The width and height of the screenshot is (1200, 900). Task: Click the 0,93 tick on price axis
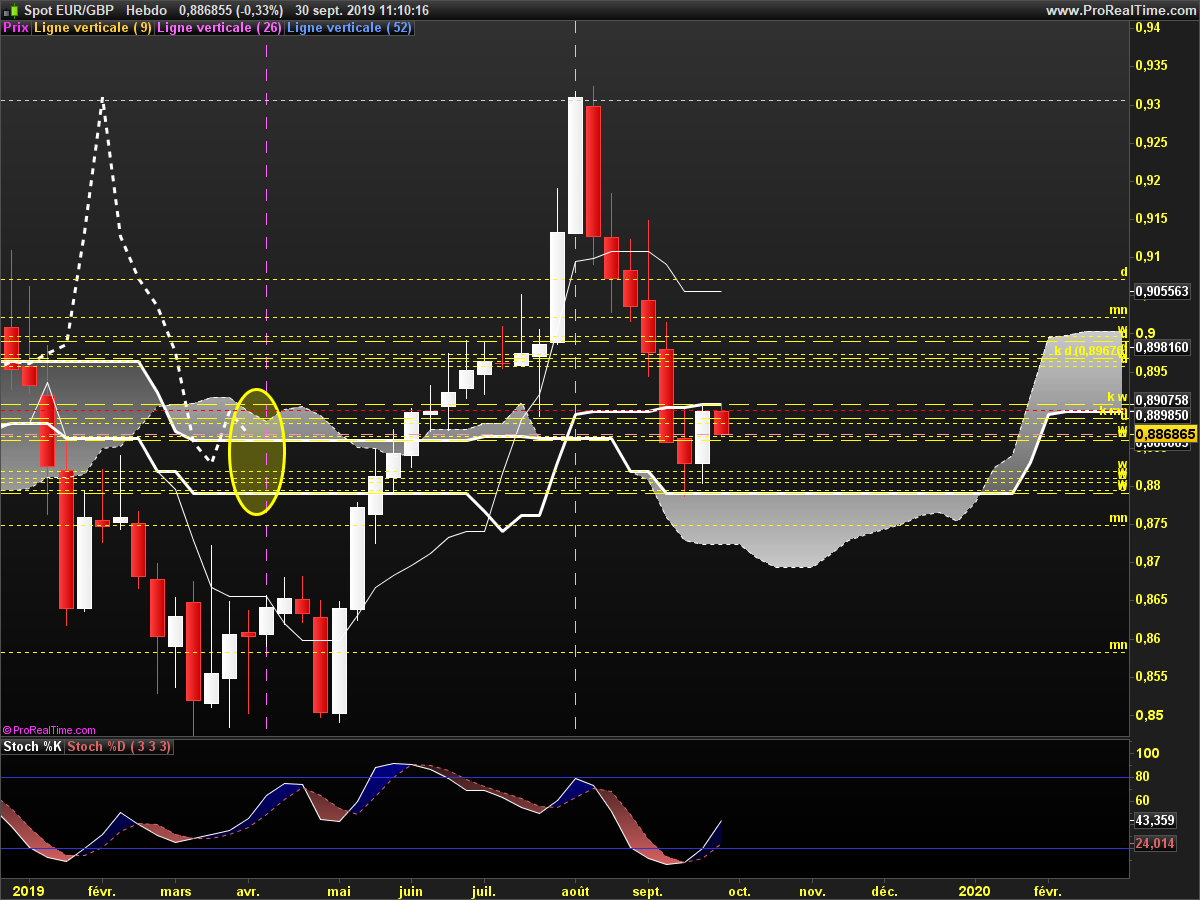click(x=1149, y=104)
